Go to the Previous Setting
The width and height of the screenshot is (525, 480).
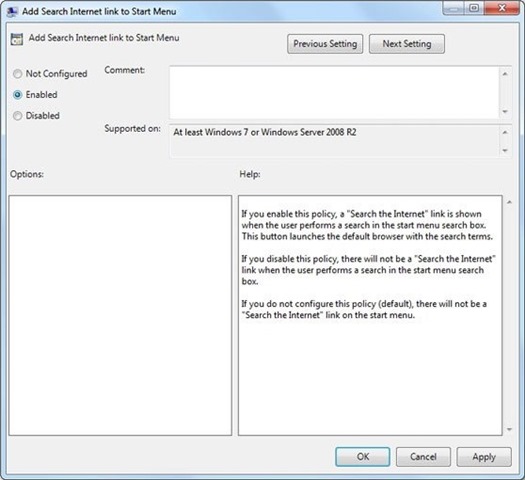click(325, 44)
